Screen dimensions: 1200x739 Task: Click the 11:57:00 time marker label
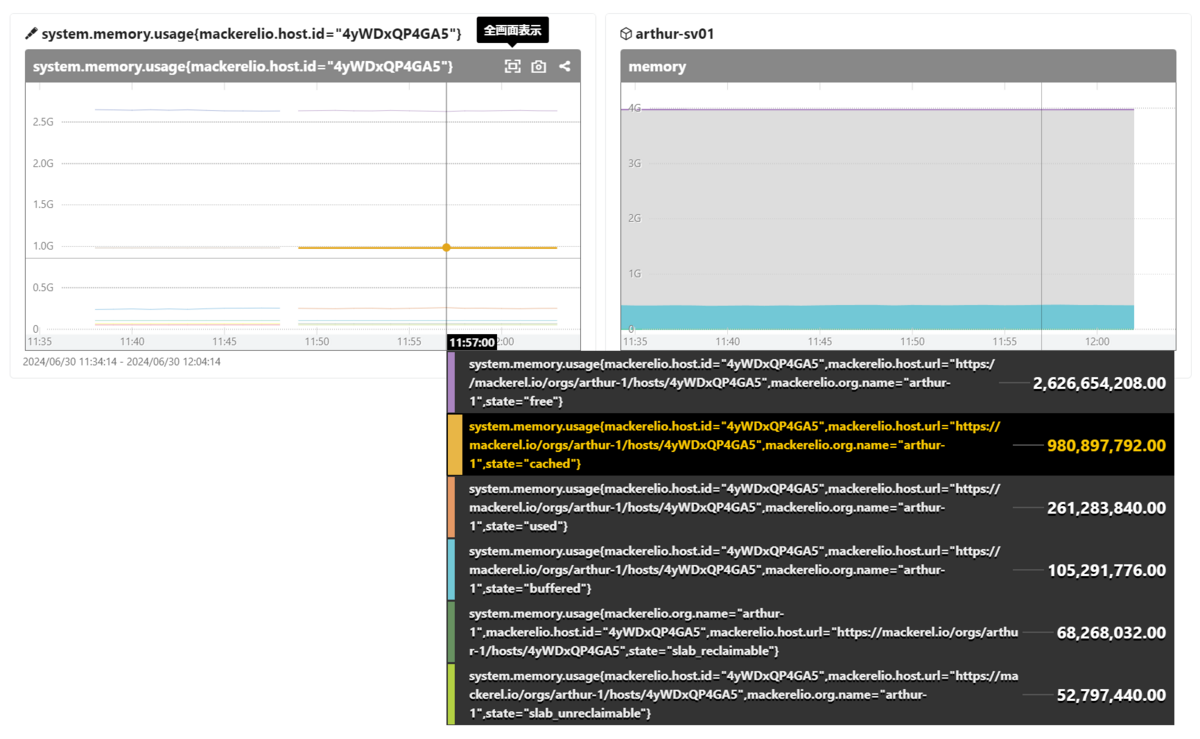[472, 343]
